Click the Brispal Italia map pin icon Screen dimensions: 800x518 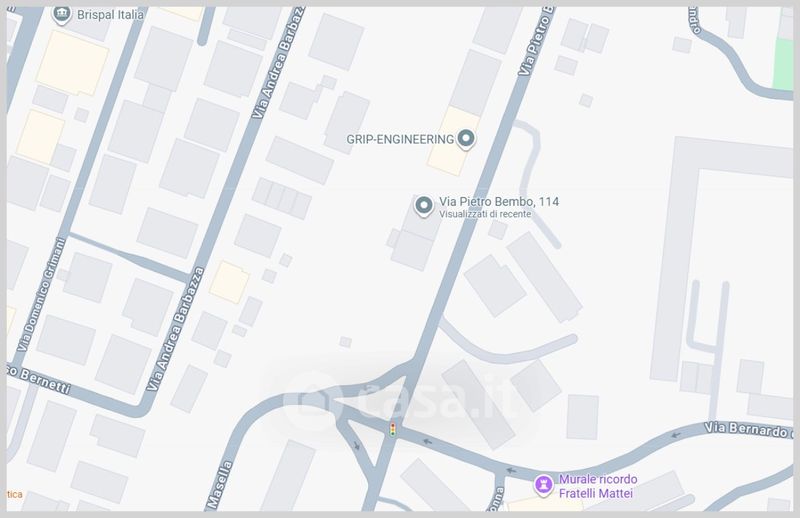pyautogui.click(x=62, y=15)
